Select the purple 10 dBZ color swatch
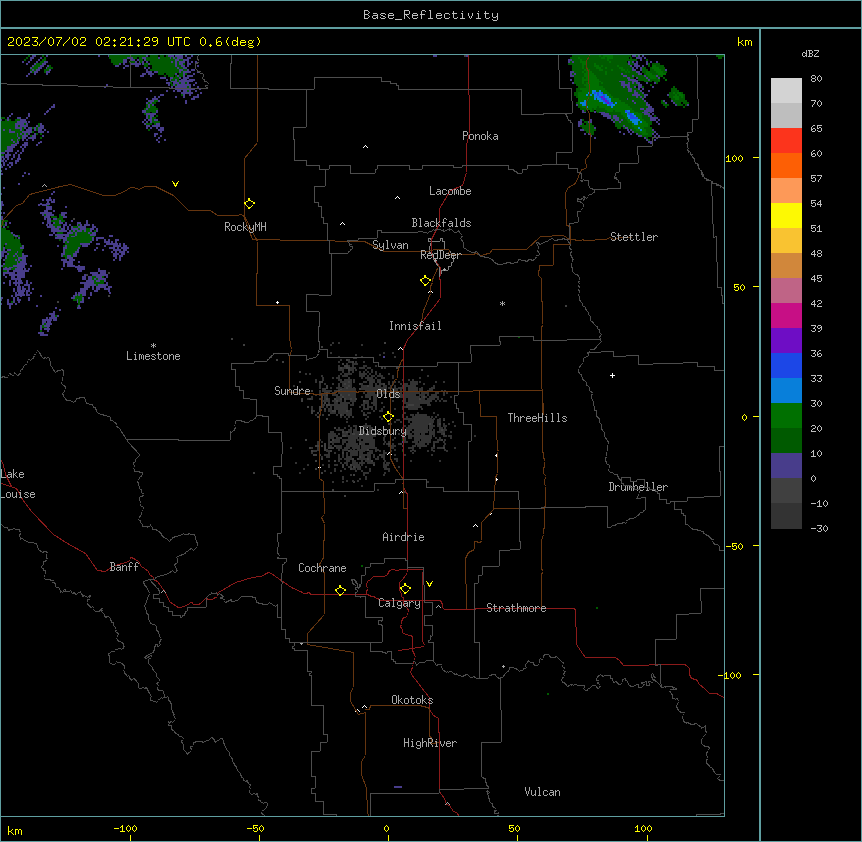The width and height of the screenshot is (862, 842). click(786, 466)
